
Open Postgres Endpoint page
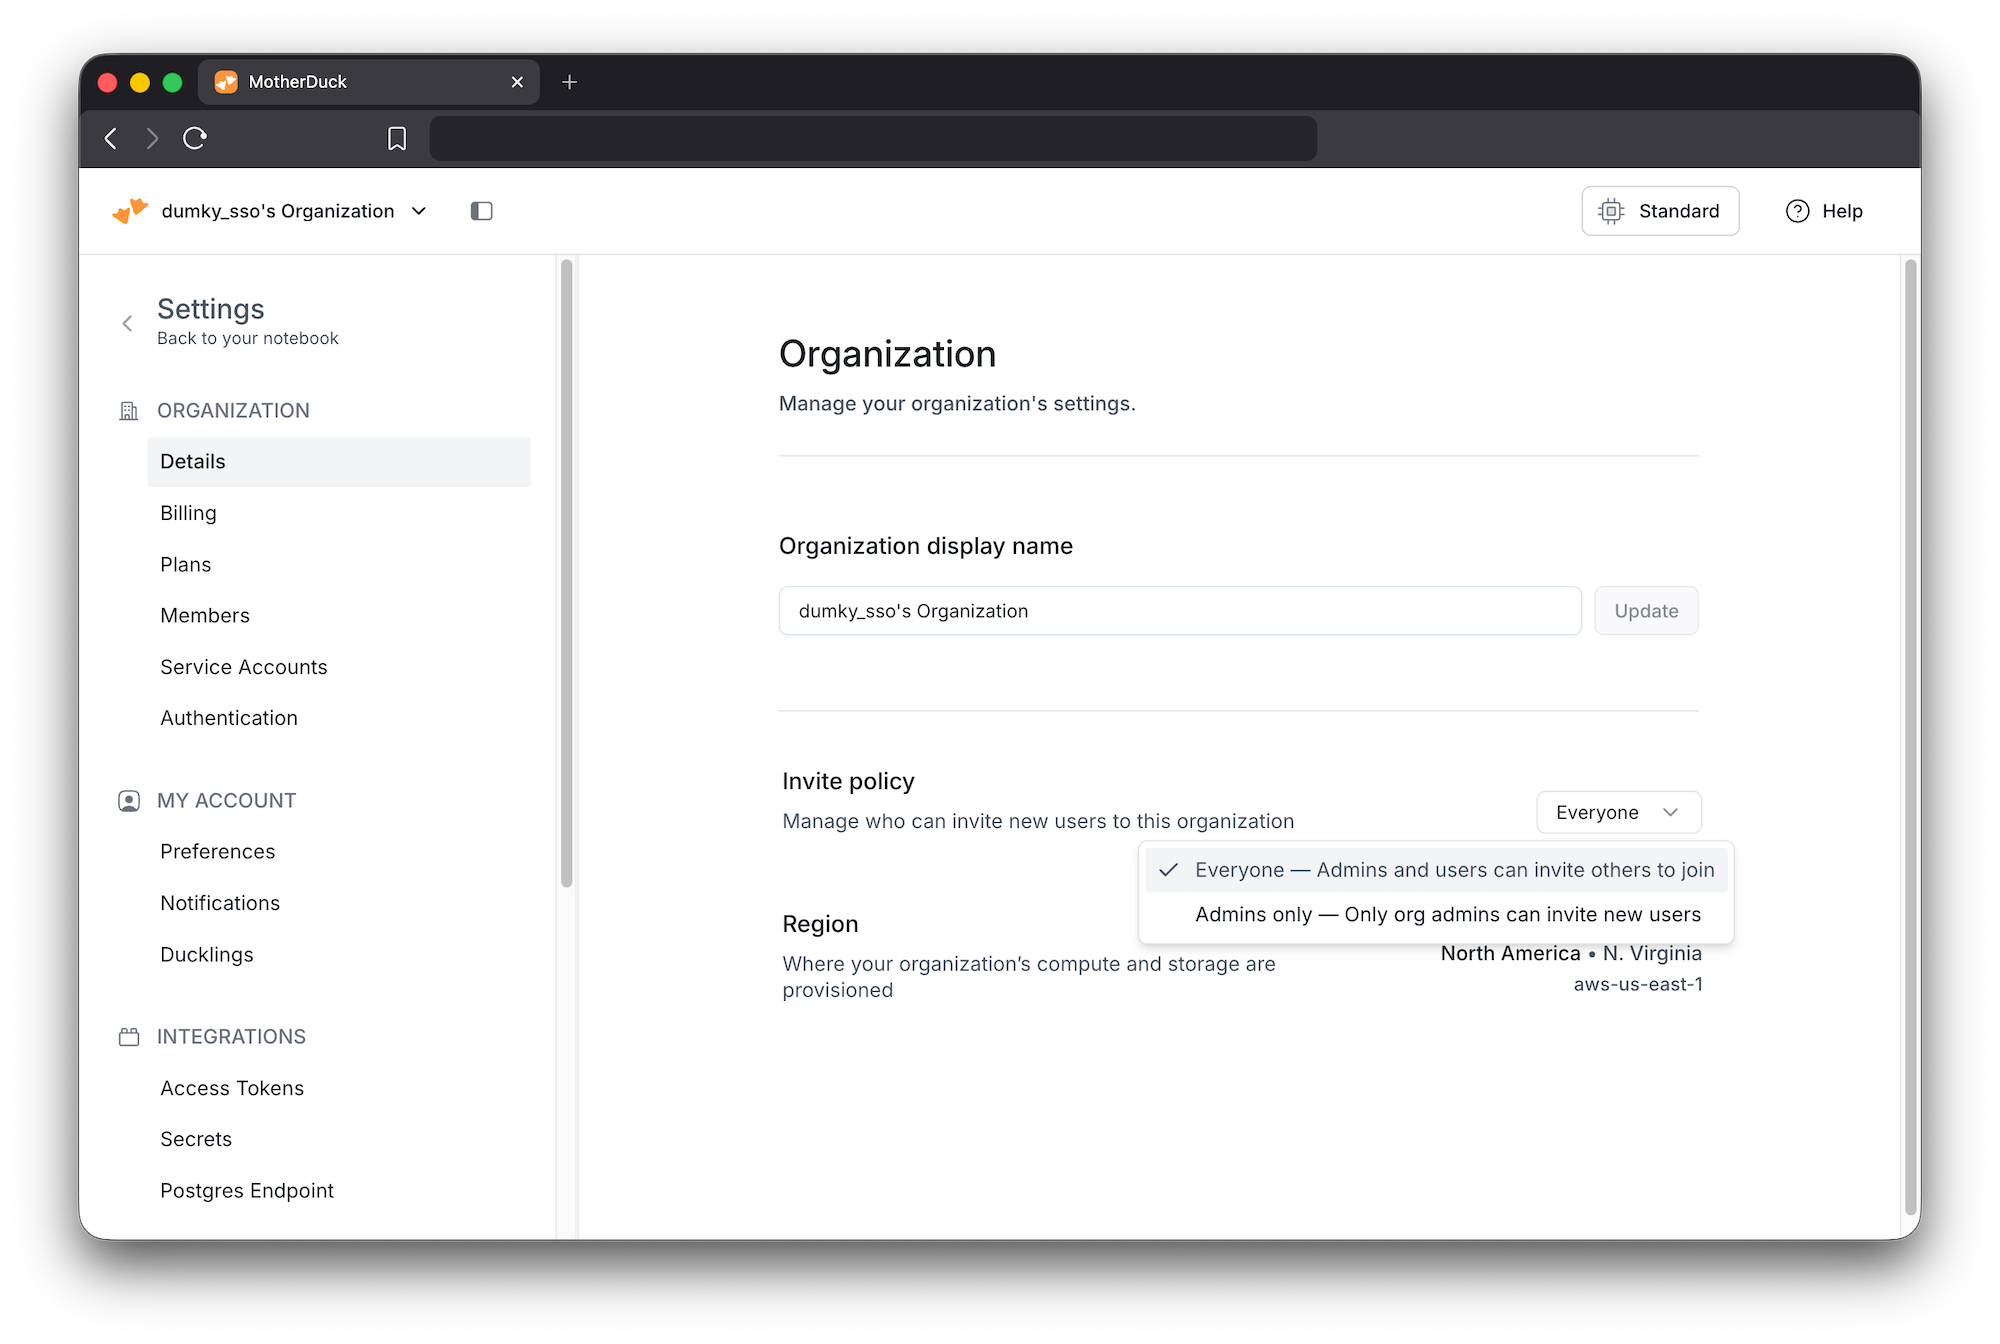point(339,1191)
